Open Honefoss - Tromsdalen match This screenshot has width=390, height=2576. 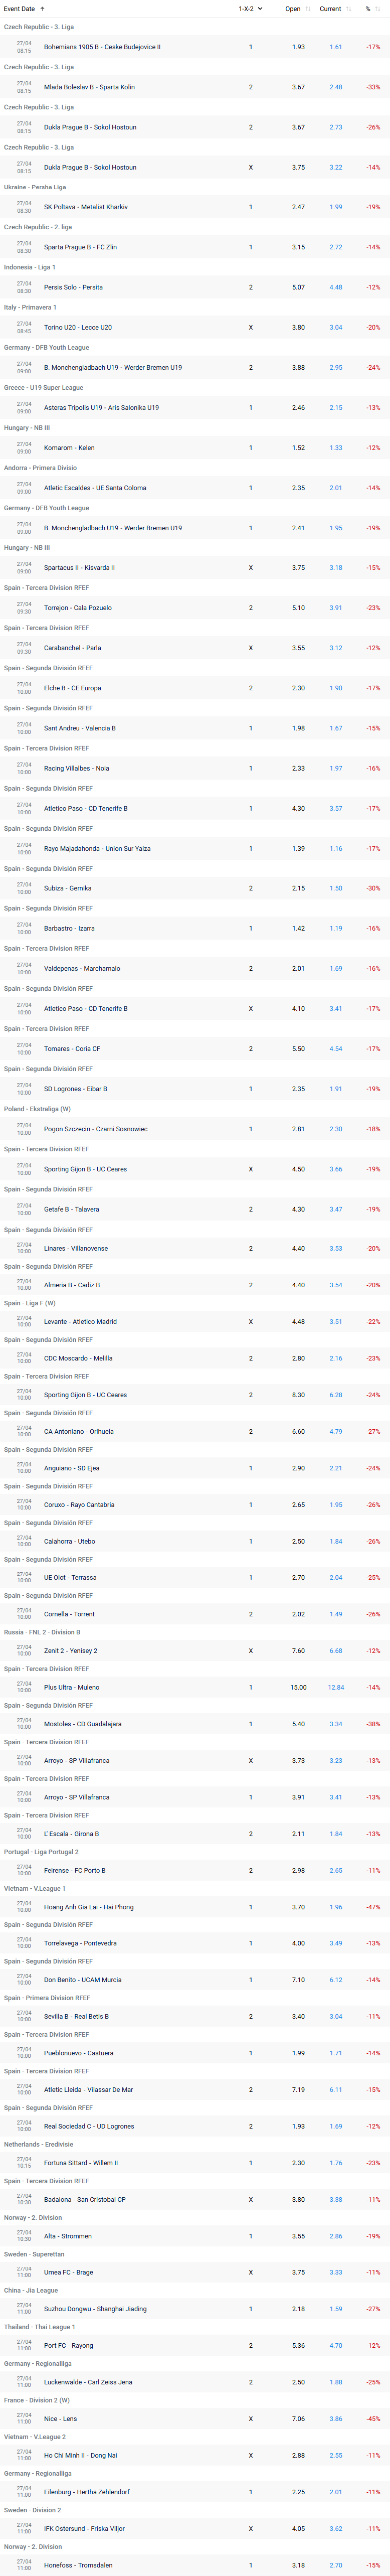78,2565
